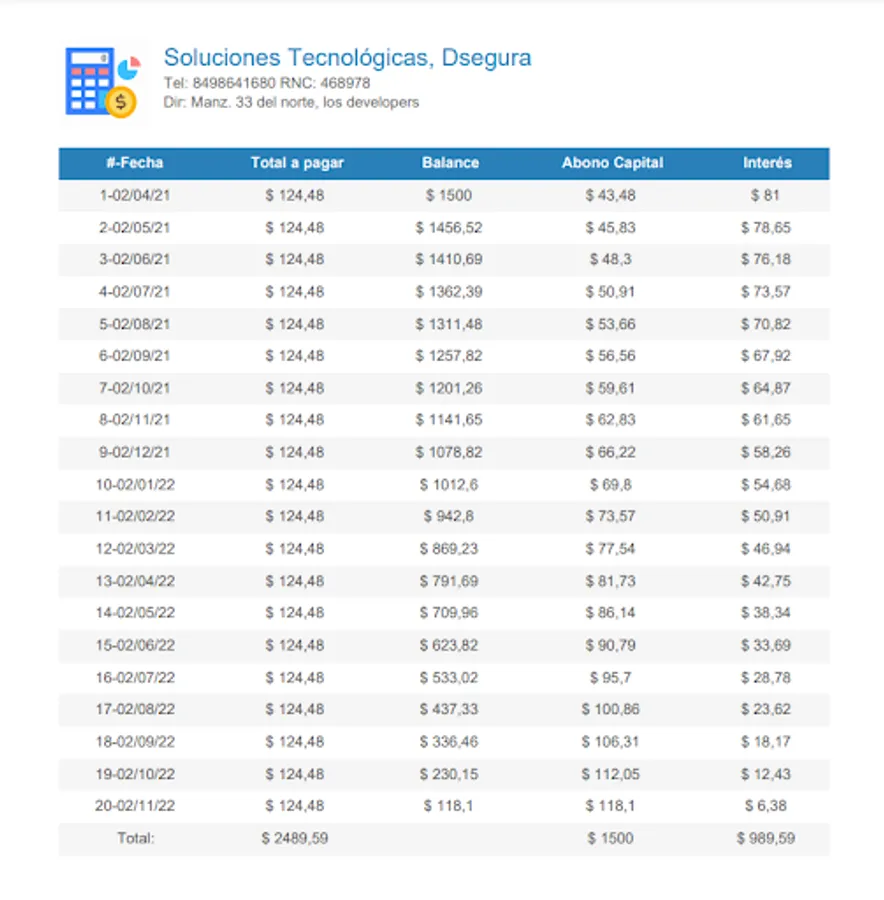Click the $ 1311,48 balance cell
This screenshot has width=884, height=900.
(x=449, y=324)
